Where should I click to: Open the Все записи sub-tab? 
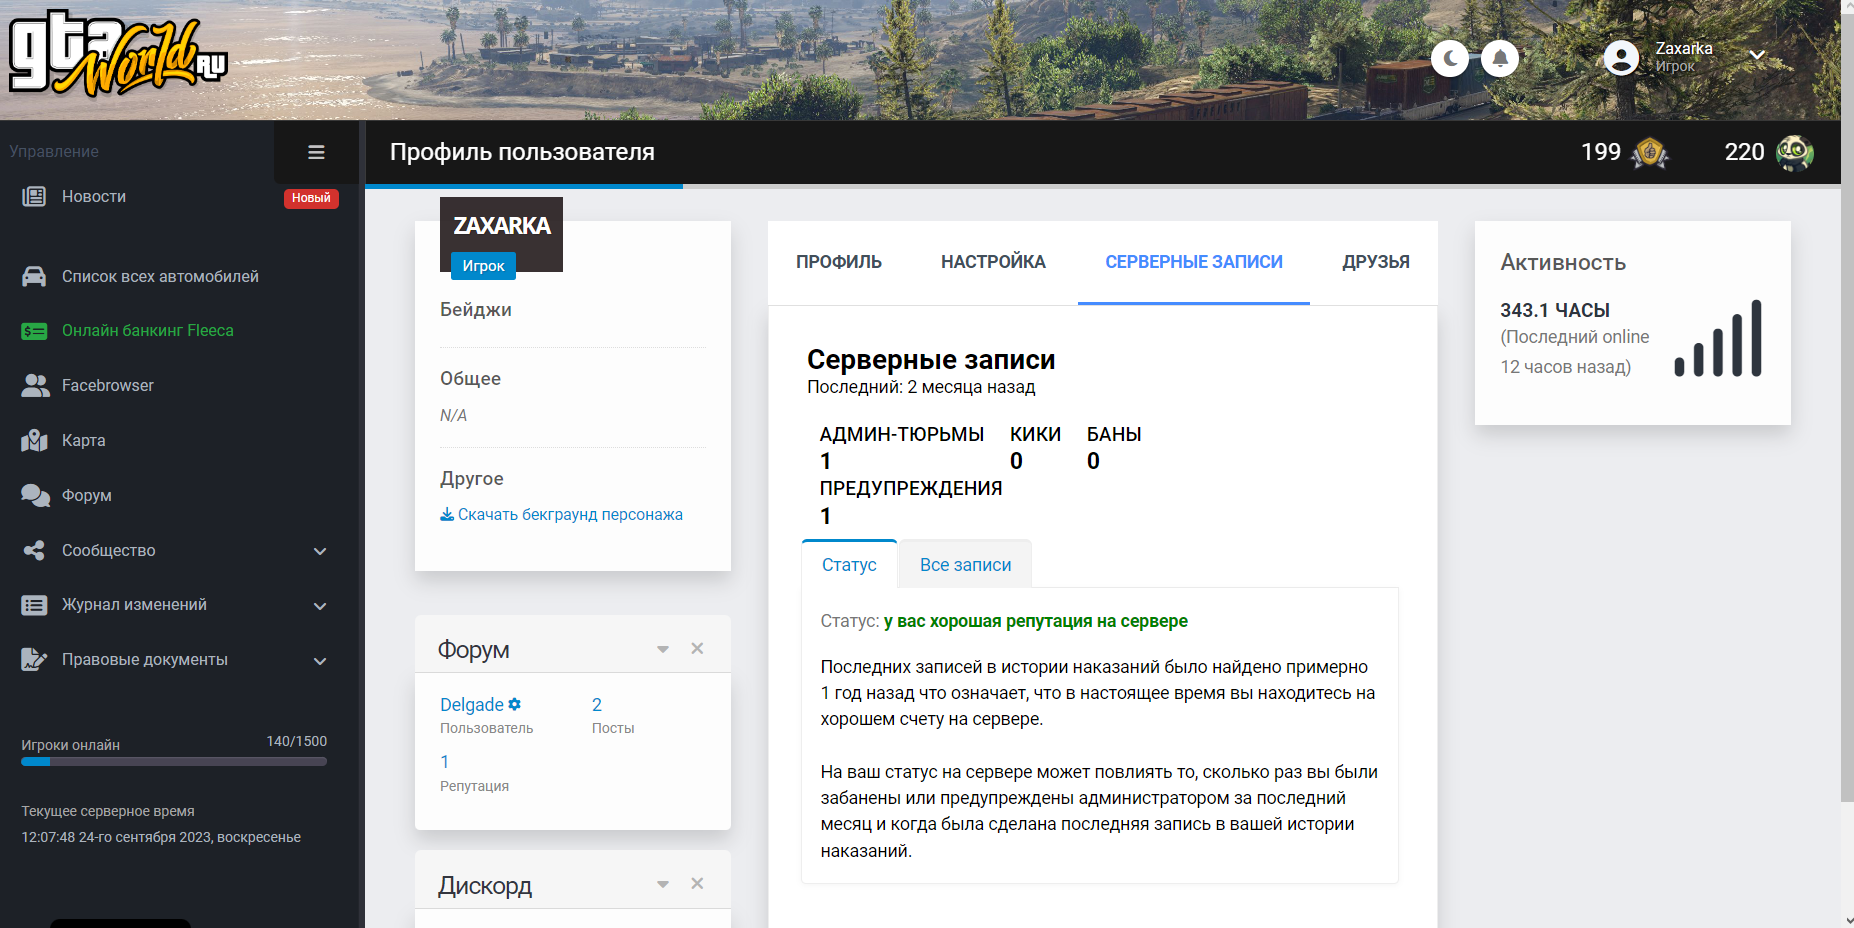point(965,565)
